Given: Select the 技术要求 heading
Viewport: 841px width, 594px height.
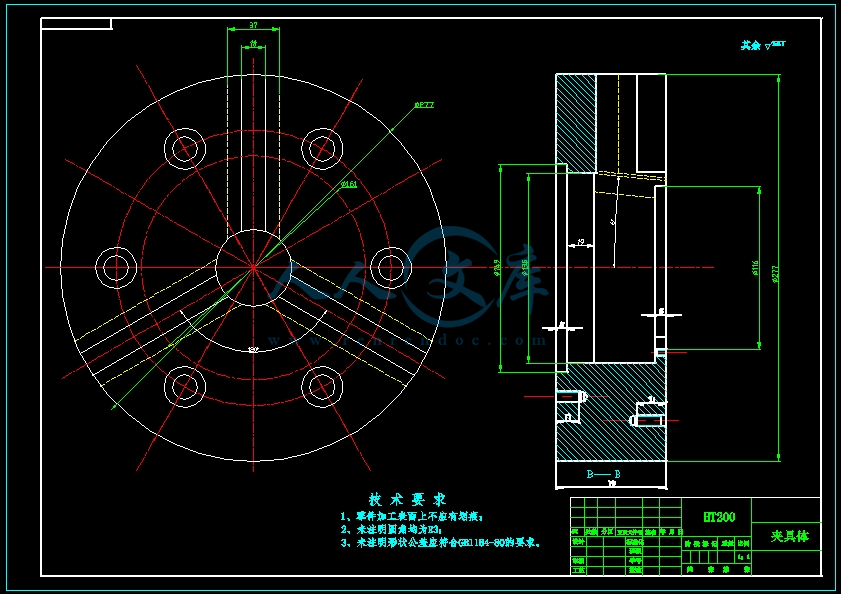Looking at the screenshot, I should click(408, 500).
